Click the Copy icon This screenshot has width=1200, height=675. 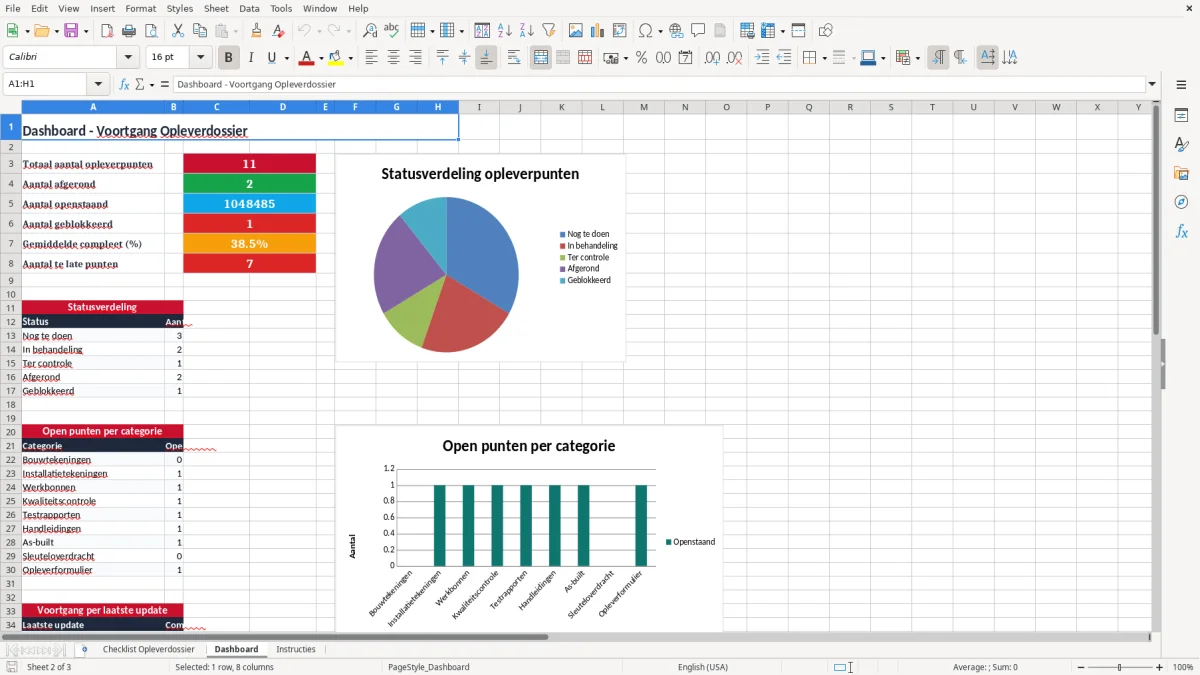[199, 31]
